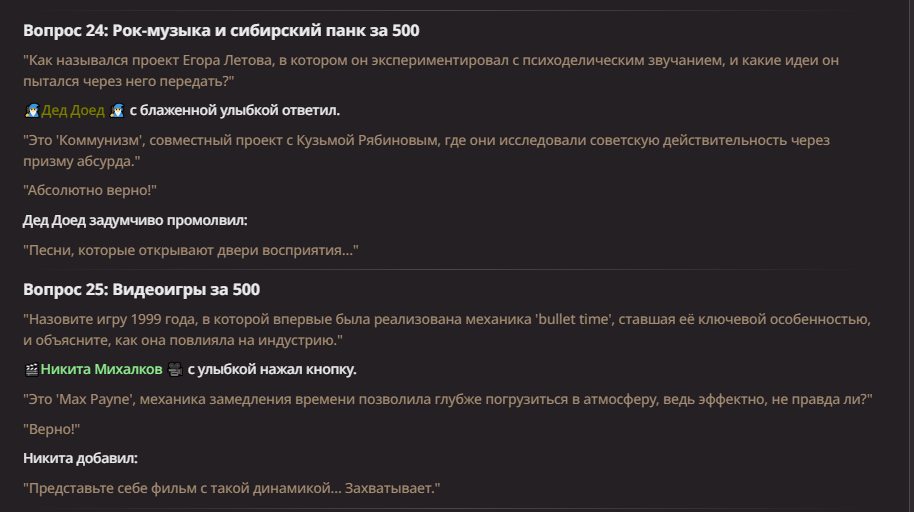Click the quote "Песни, которые открывают двери восприятия..."
Image resolution: width=914 pixels, height=512 pixels.
[191, 250]
